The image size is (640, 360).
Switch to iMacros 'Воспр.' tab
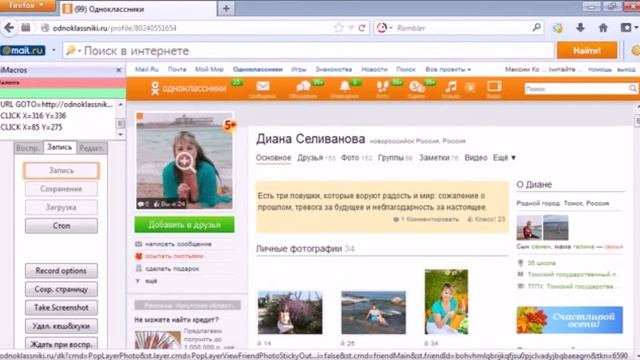click(x=28, y=148)
